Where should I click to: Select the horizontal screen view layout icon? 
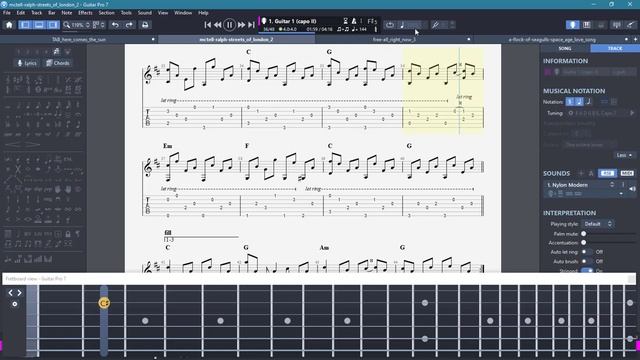click(39, 25)
